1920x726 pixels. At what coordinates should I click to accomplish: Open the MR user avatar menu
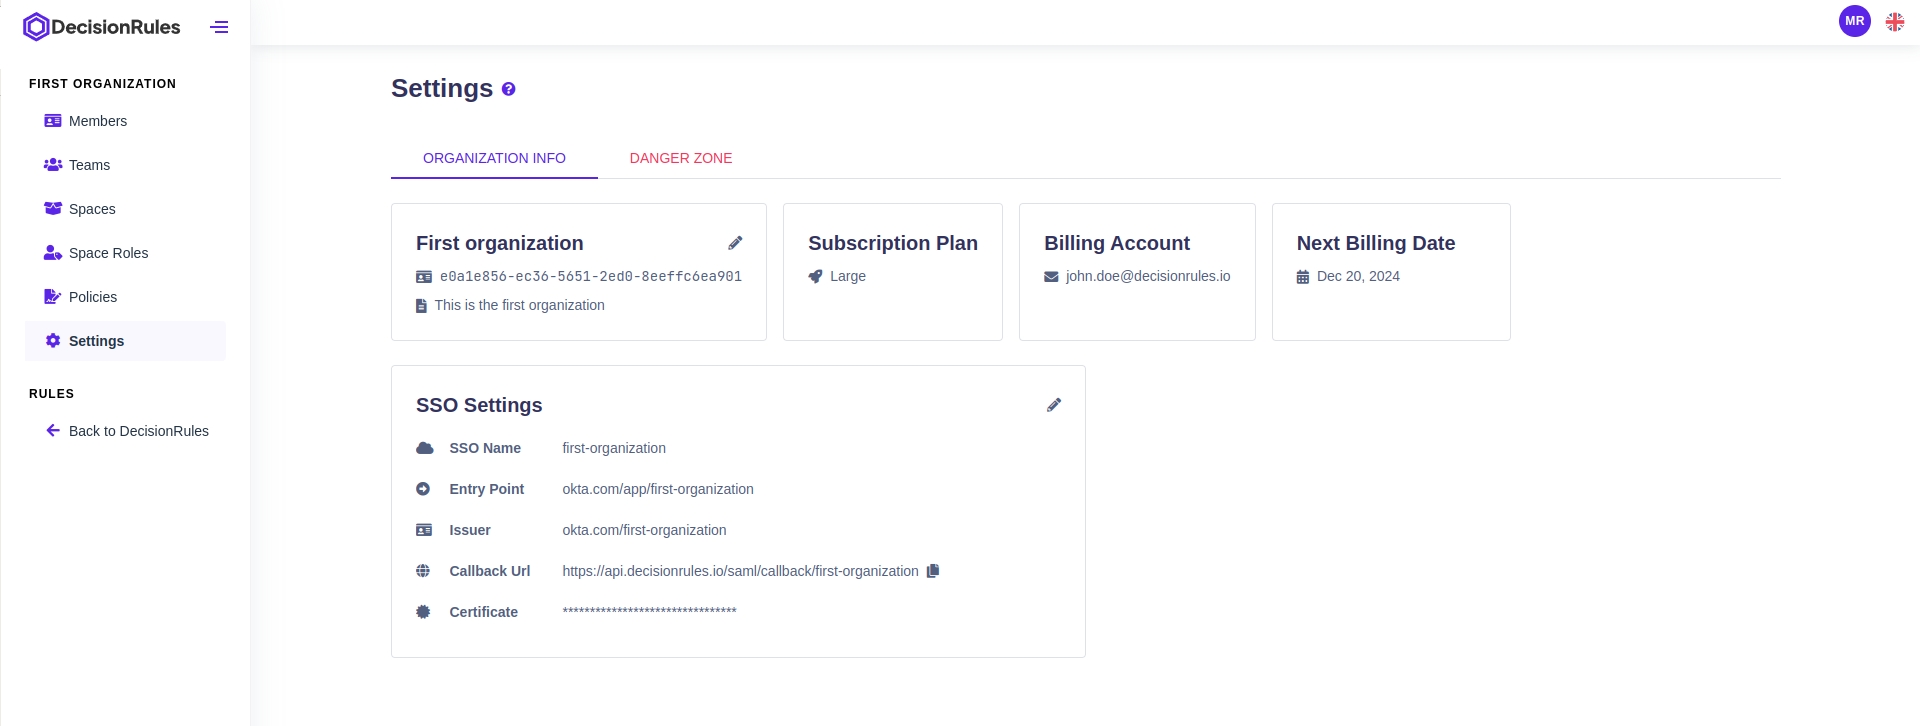[1854, 21]
